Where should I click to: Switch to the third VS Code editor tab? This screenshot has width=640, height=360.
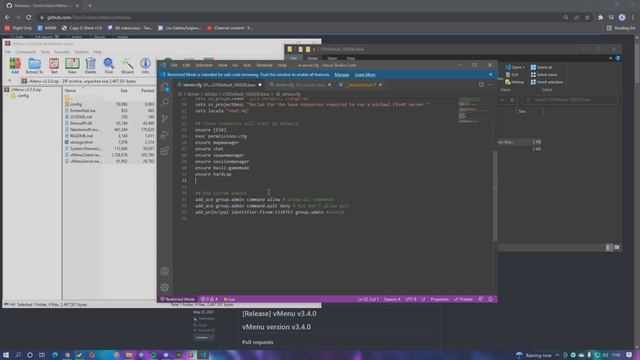361,85
